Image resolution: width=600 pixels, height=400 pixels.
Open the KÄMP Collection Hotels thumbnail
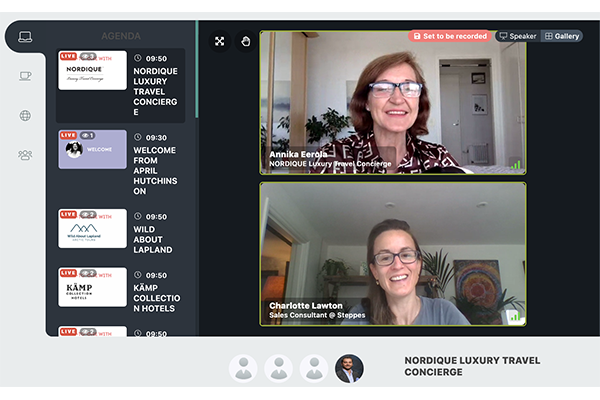92,287
